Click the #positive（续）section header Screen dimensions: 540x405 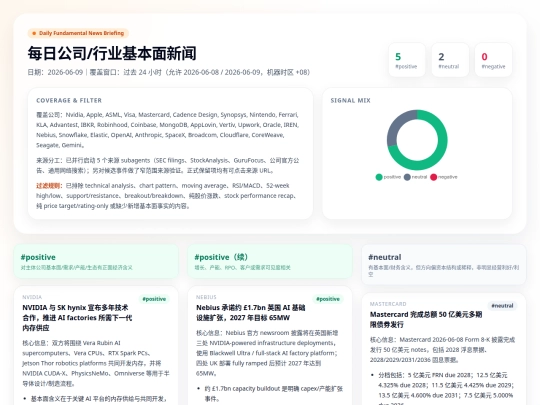(270, 261)
